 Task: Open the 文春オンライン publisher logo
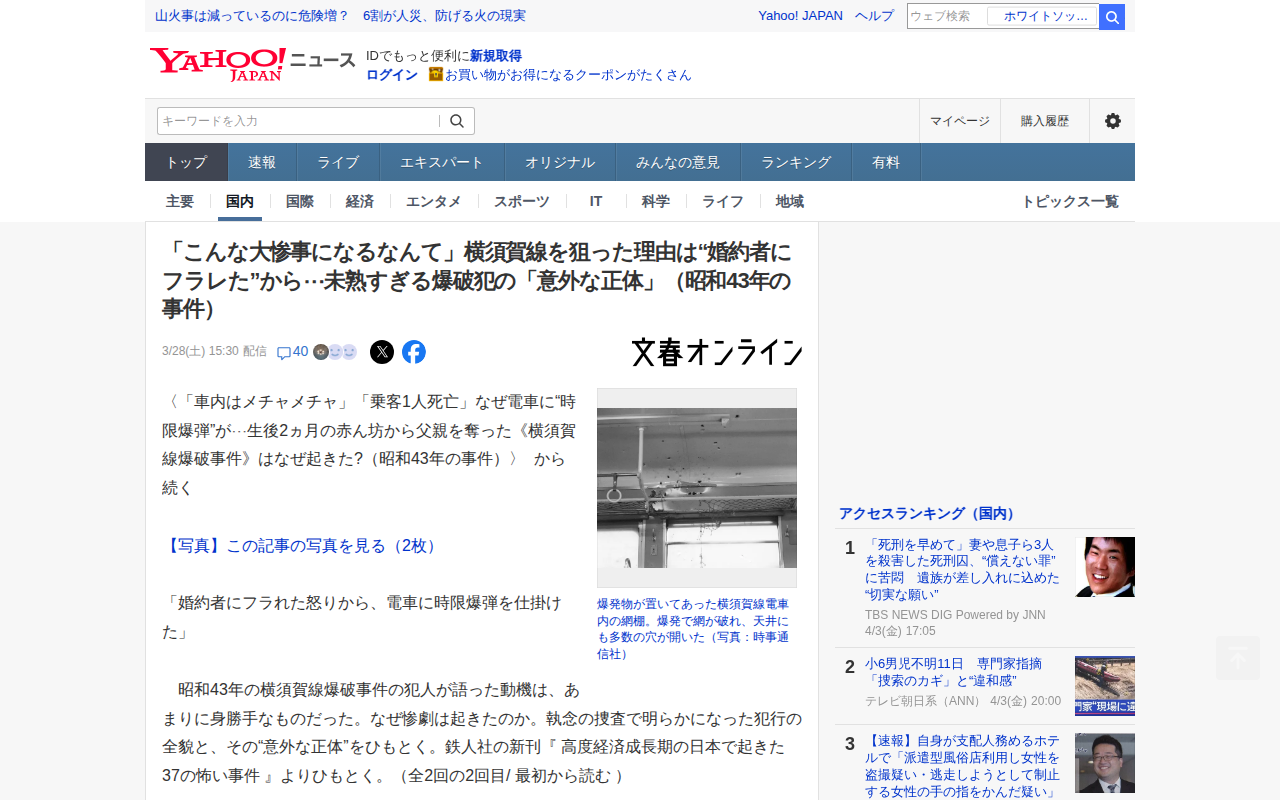tap(717, 352)
